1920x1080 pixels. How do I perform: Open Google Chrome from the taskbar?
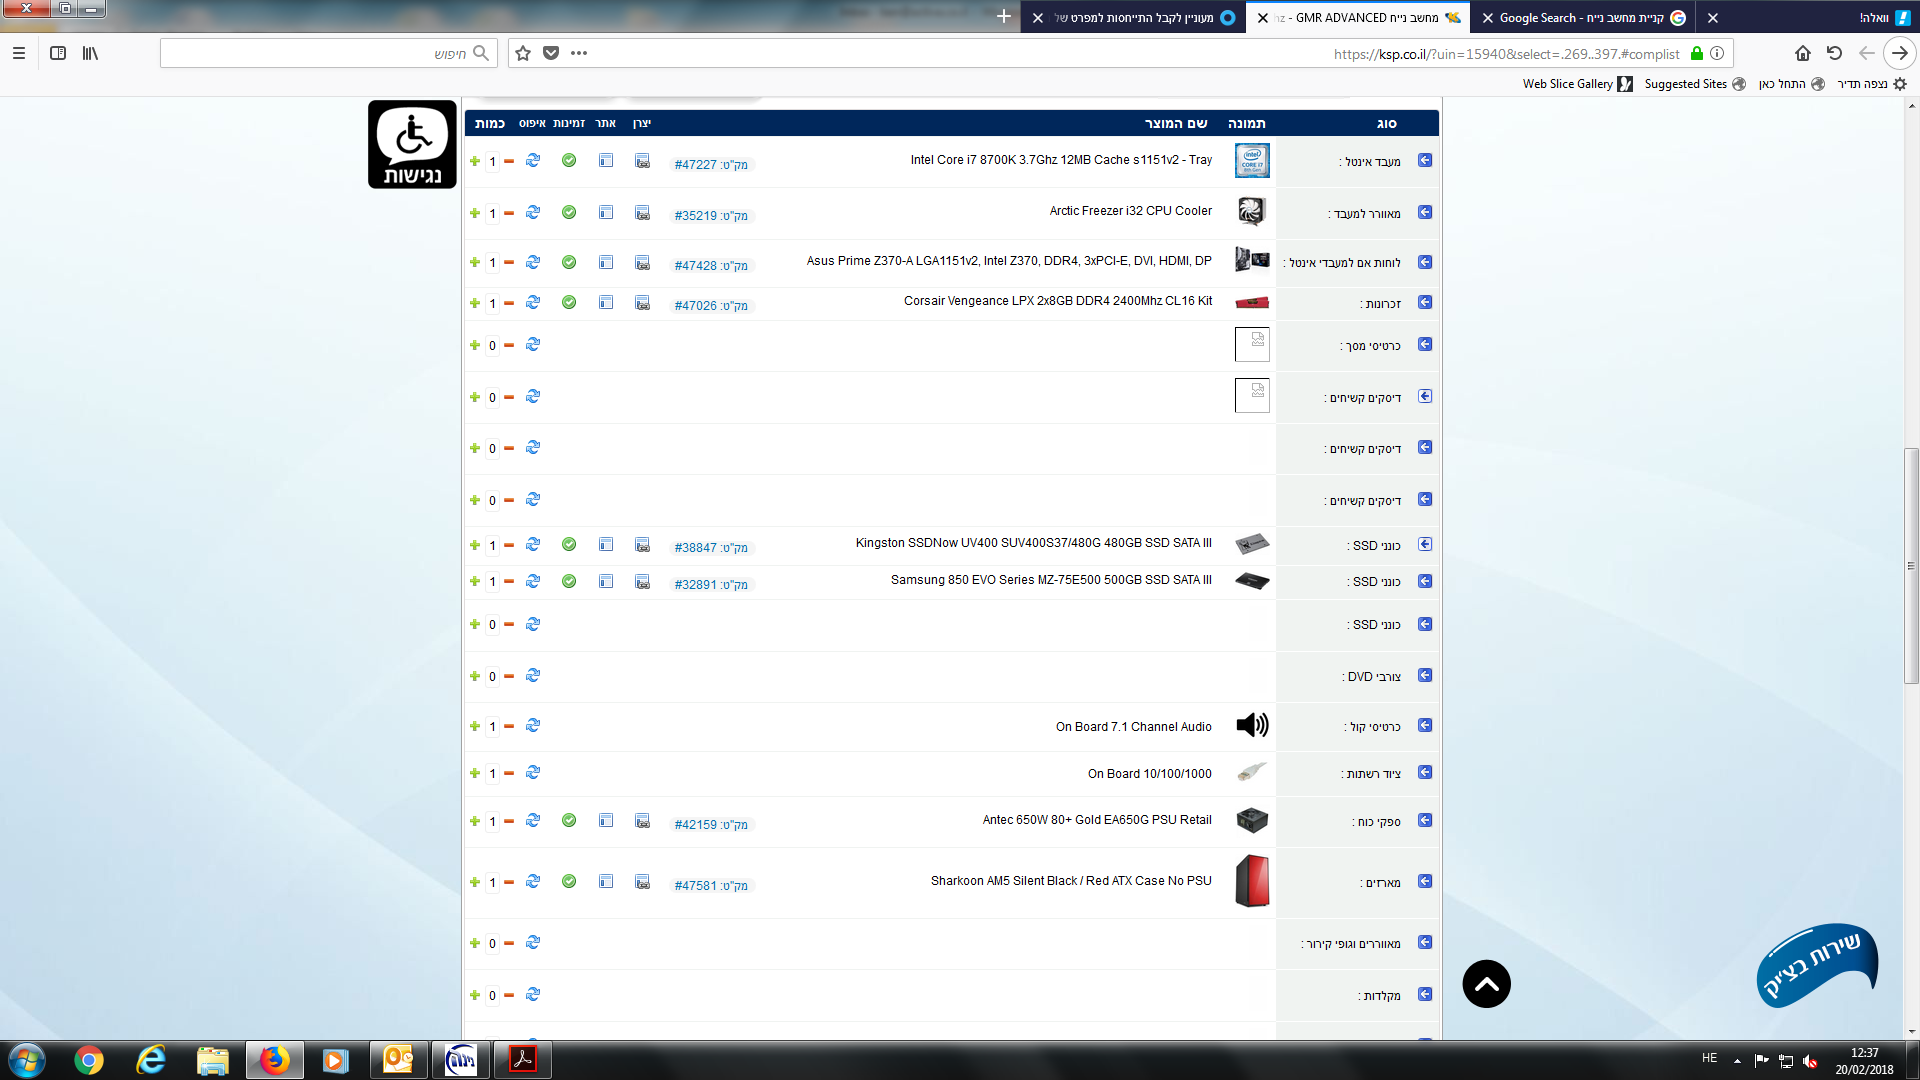pos(89,1060)
